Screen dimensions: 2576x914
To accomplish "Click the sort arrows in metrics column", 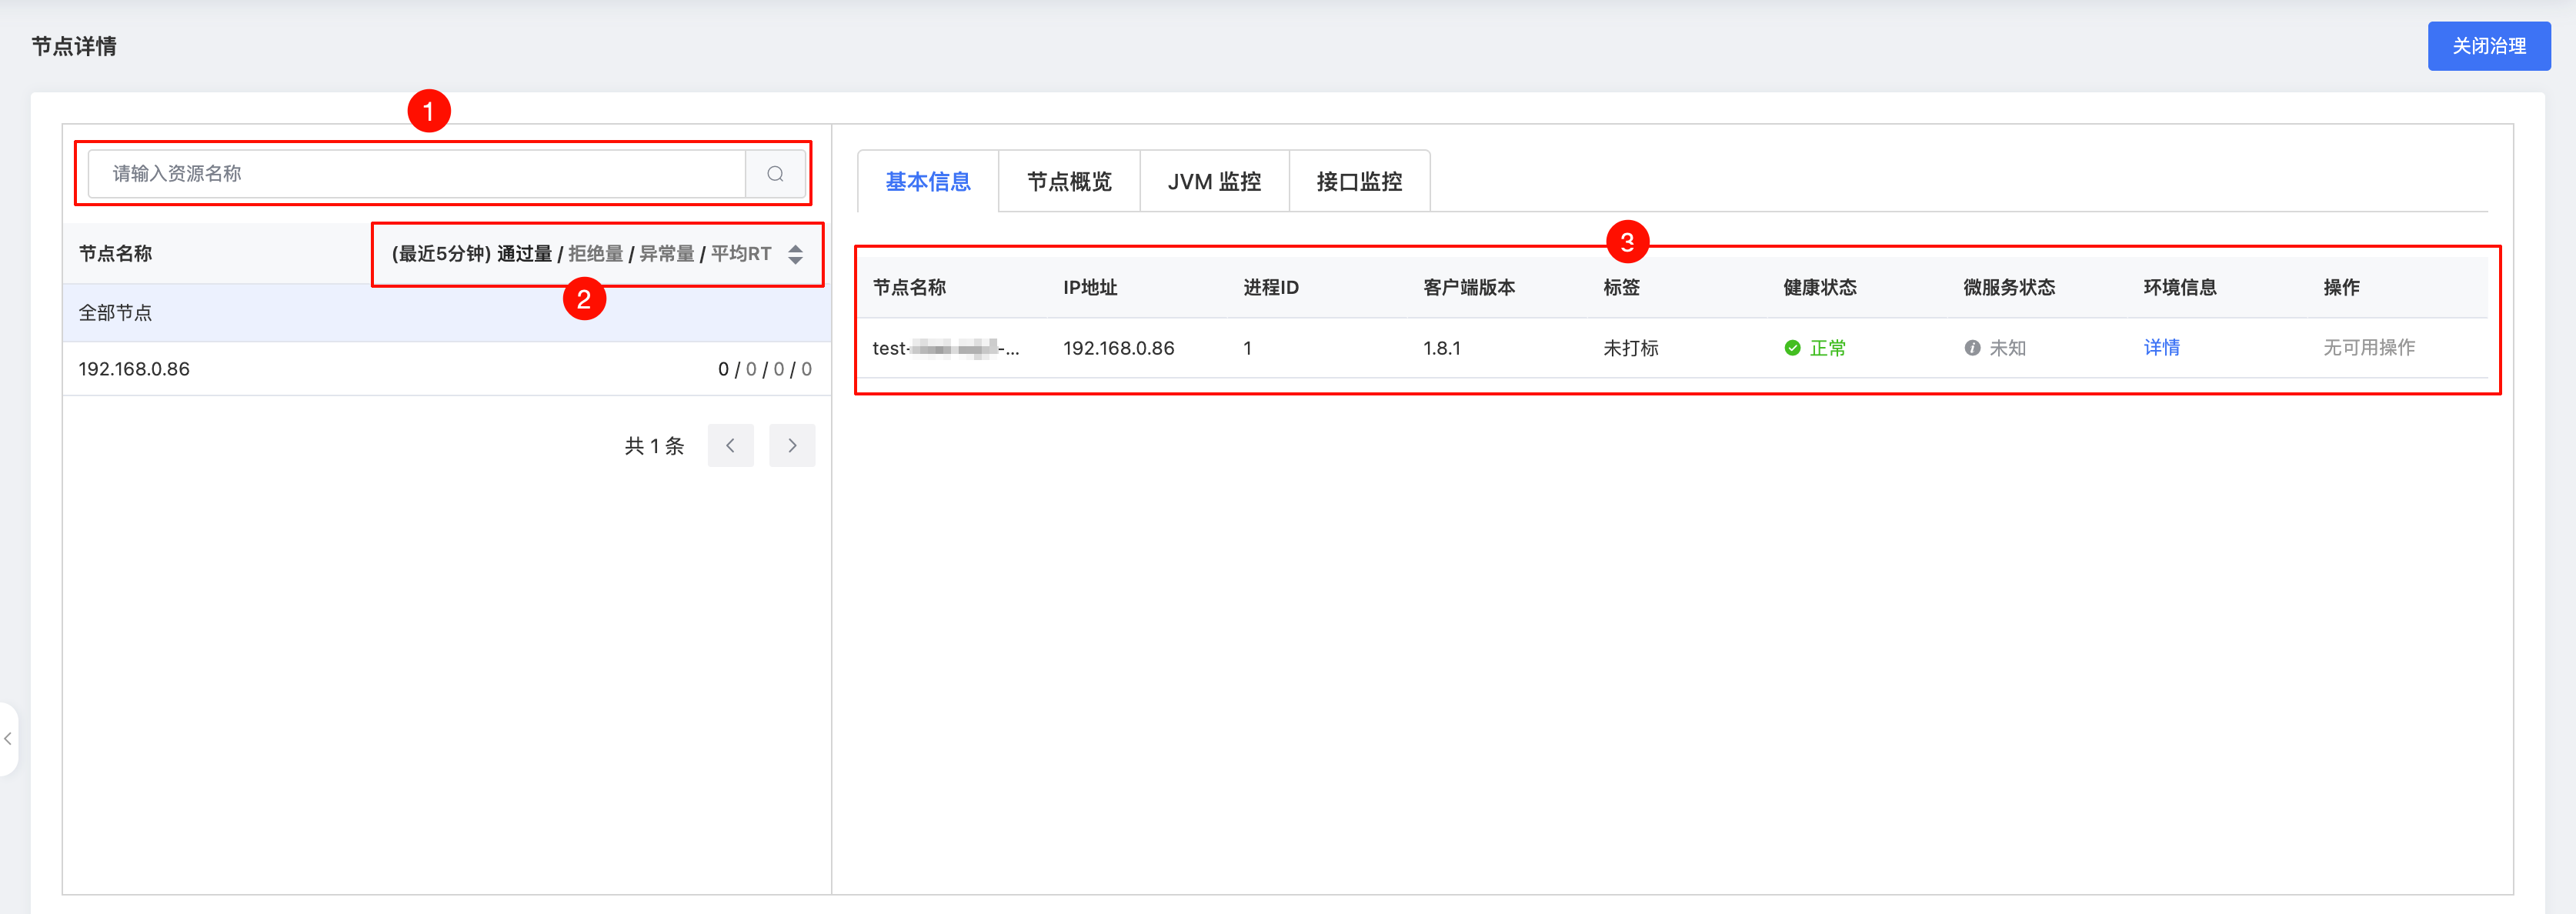I will coord(795,254).
